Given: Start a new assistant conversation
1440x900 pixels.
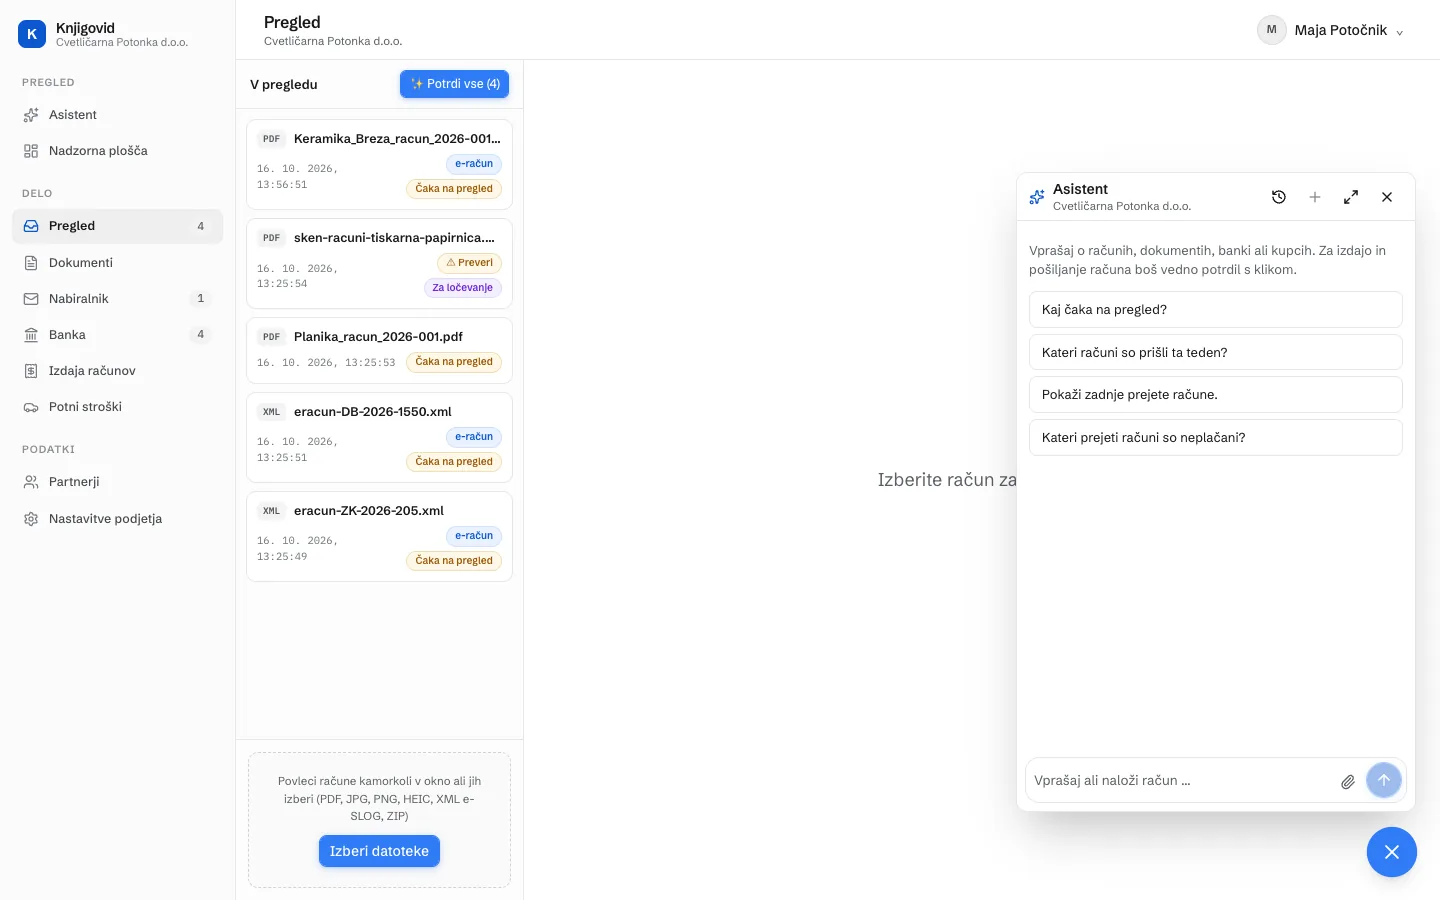Looking at the screenshot, I should (x=1315, y=197).
